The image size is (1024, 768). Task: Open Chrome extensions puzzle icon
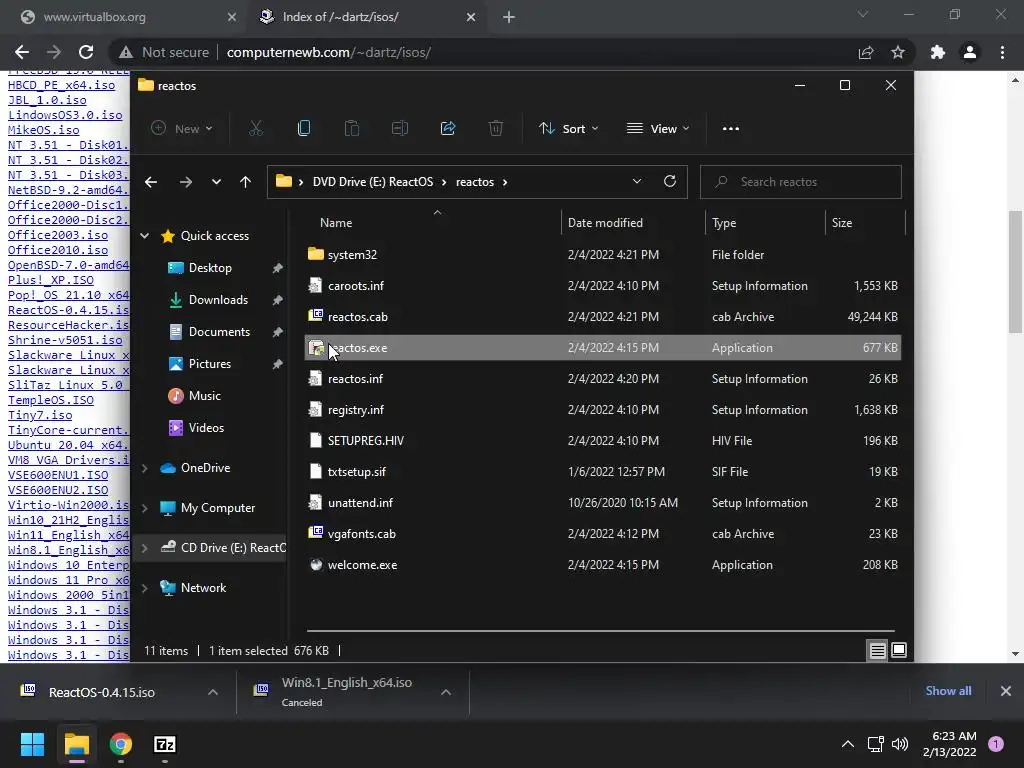938,52
